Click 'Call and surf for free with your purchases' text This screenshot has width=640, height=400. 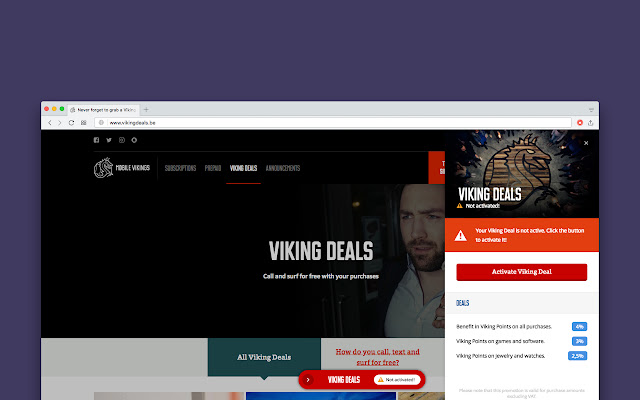point(321,276)
